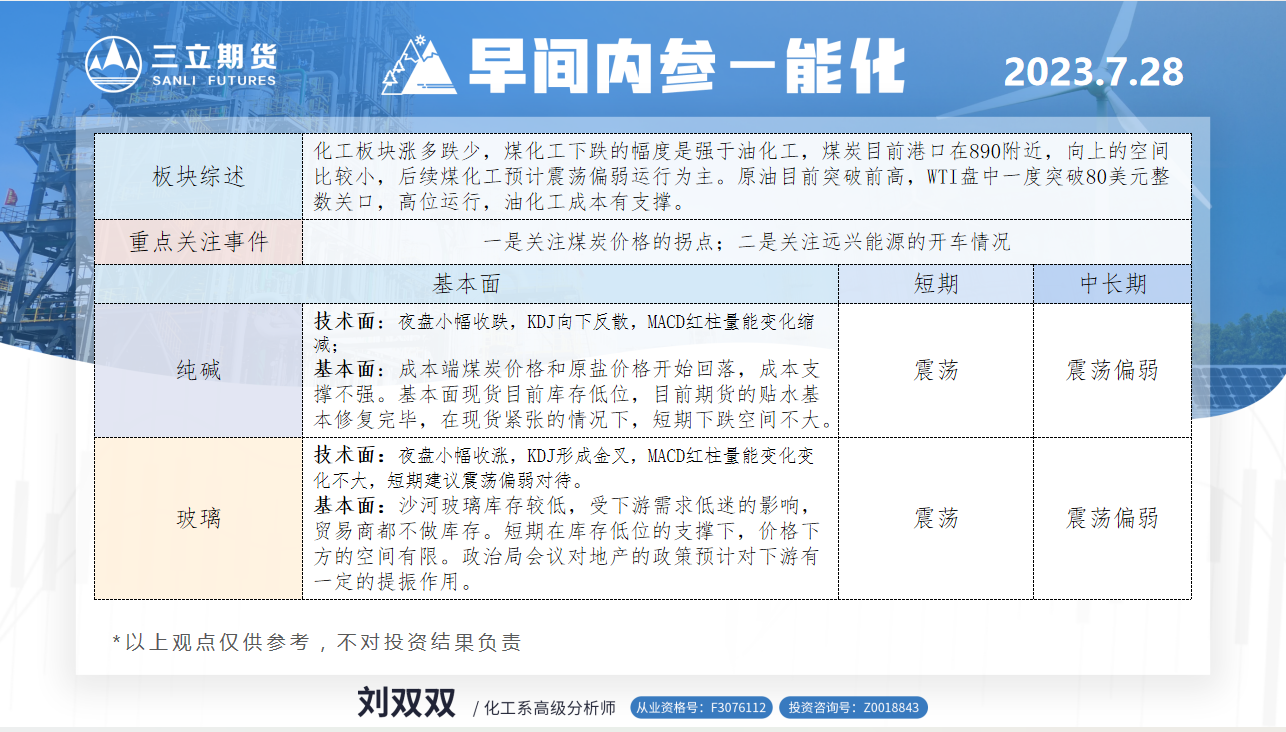The image size is (1286, 732).
Task: Click the key events text about 远兴能源
Action: (746, 242)
